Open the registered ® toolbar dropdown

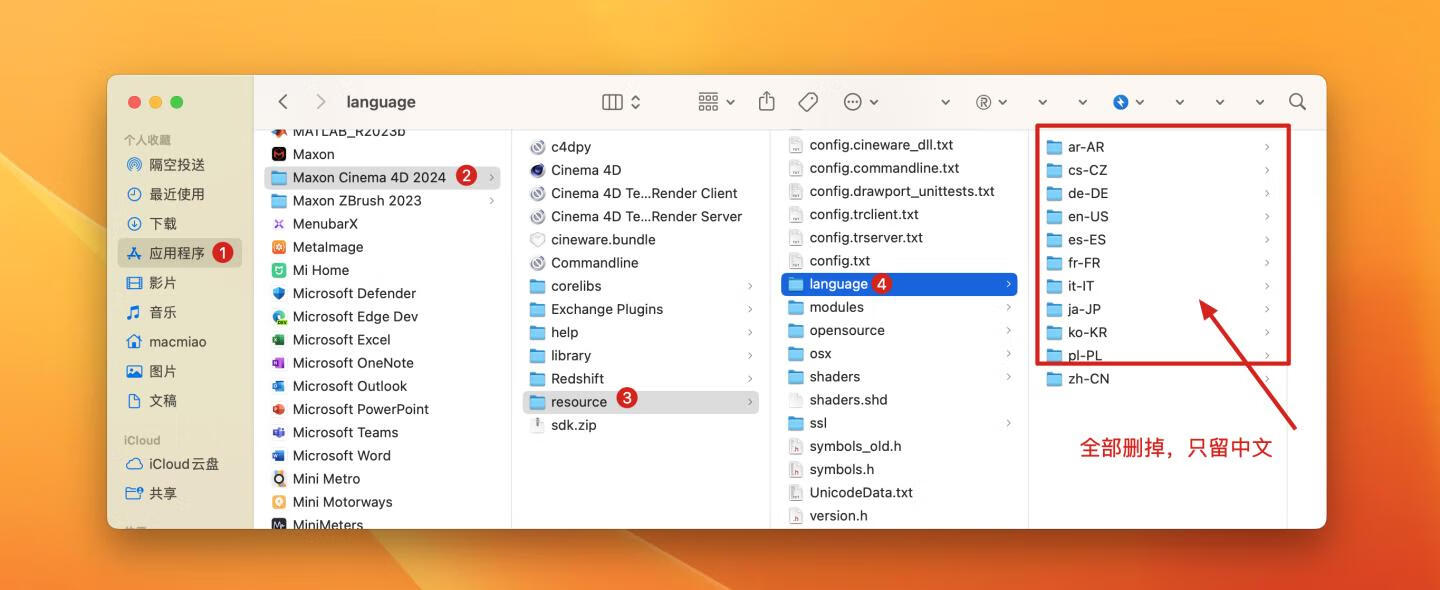click(x=991, y=102)
